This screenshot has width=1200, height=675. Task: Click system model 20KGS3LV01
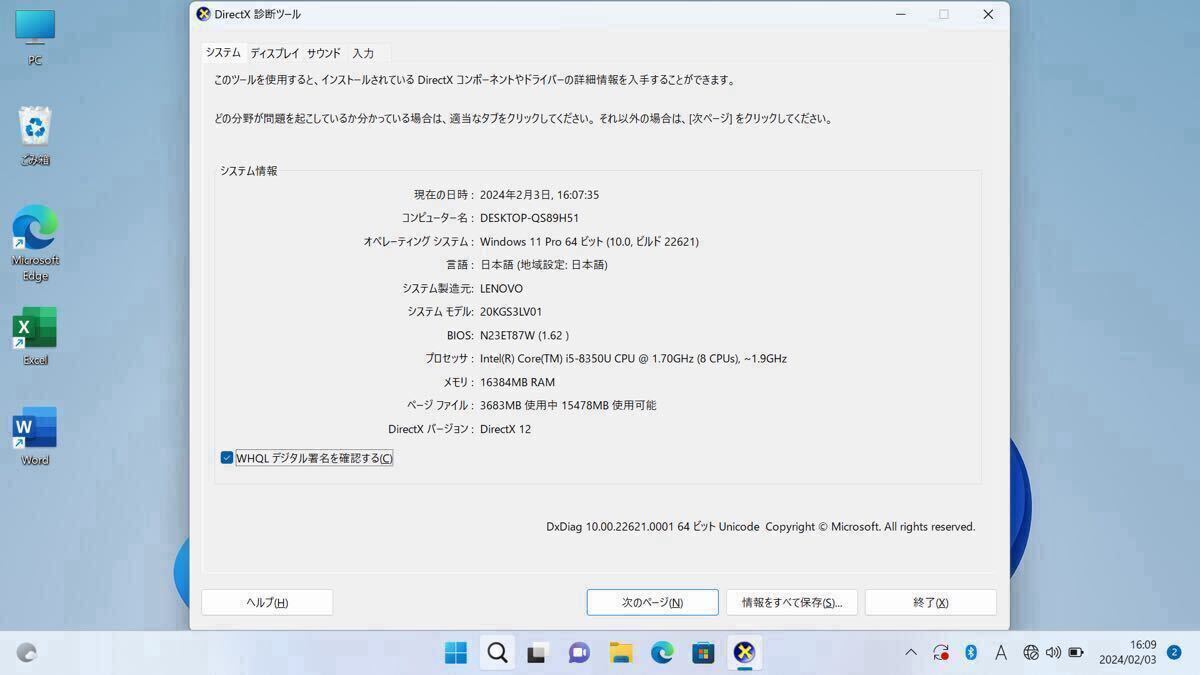pyautogui.click(x=511, y=312)
